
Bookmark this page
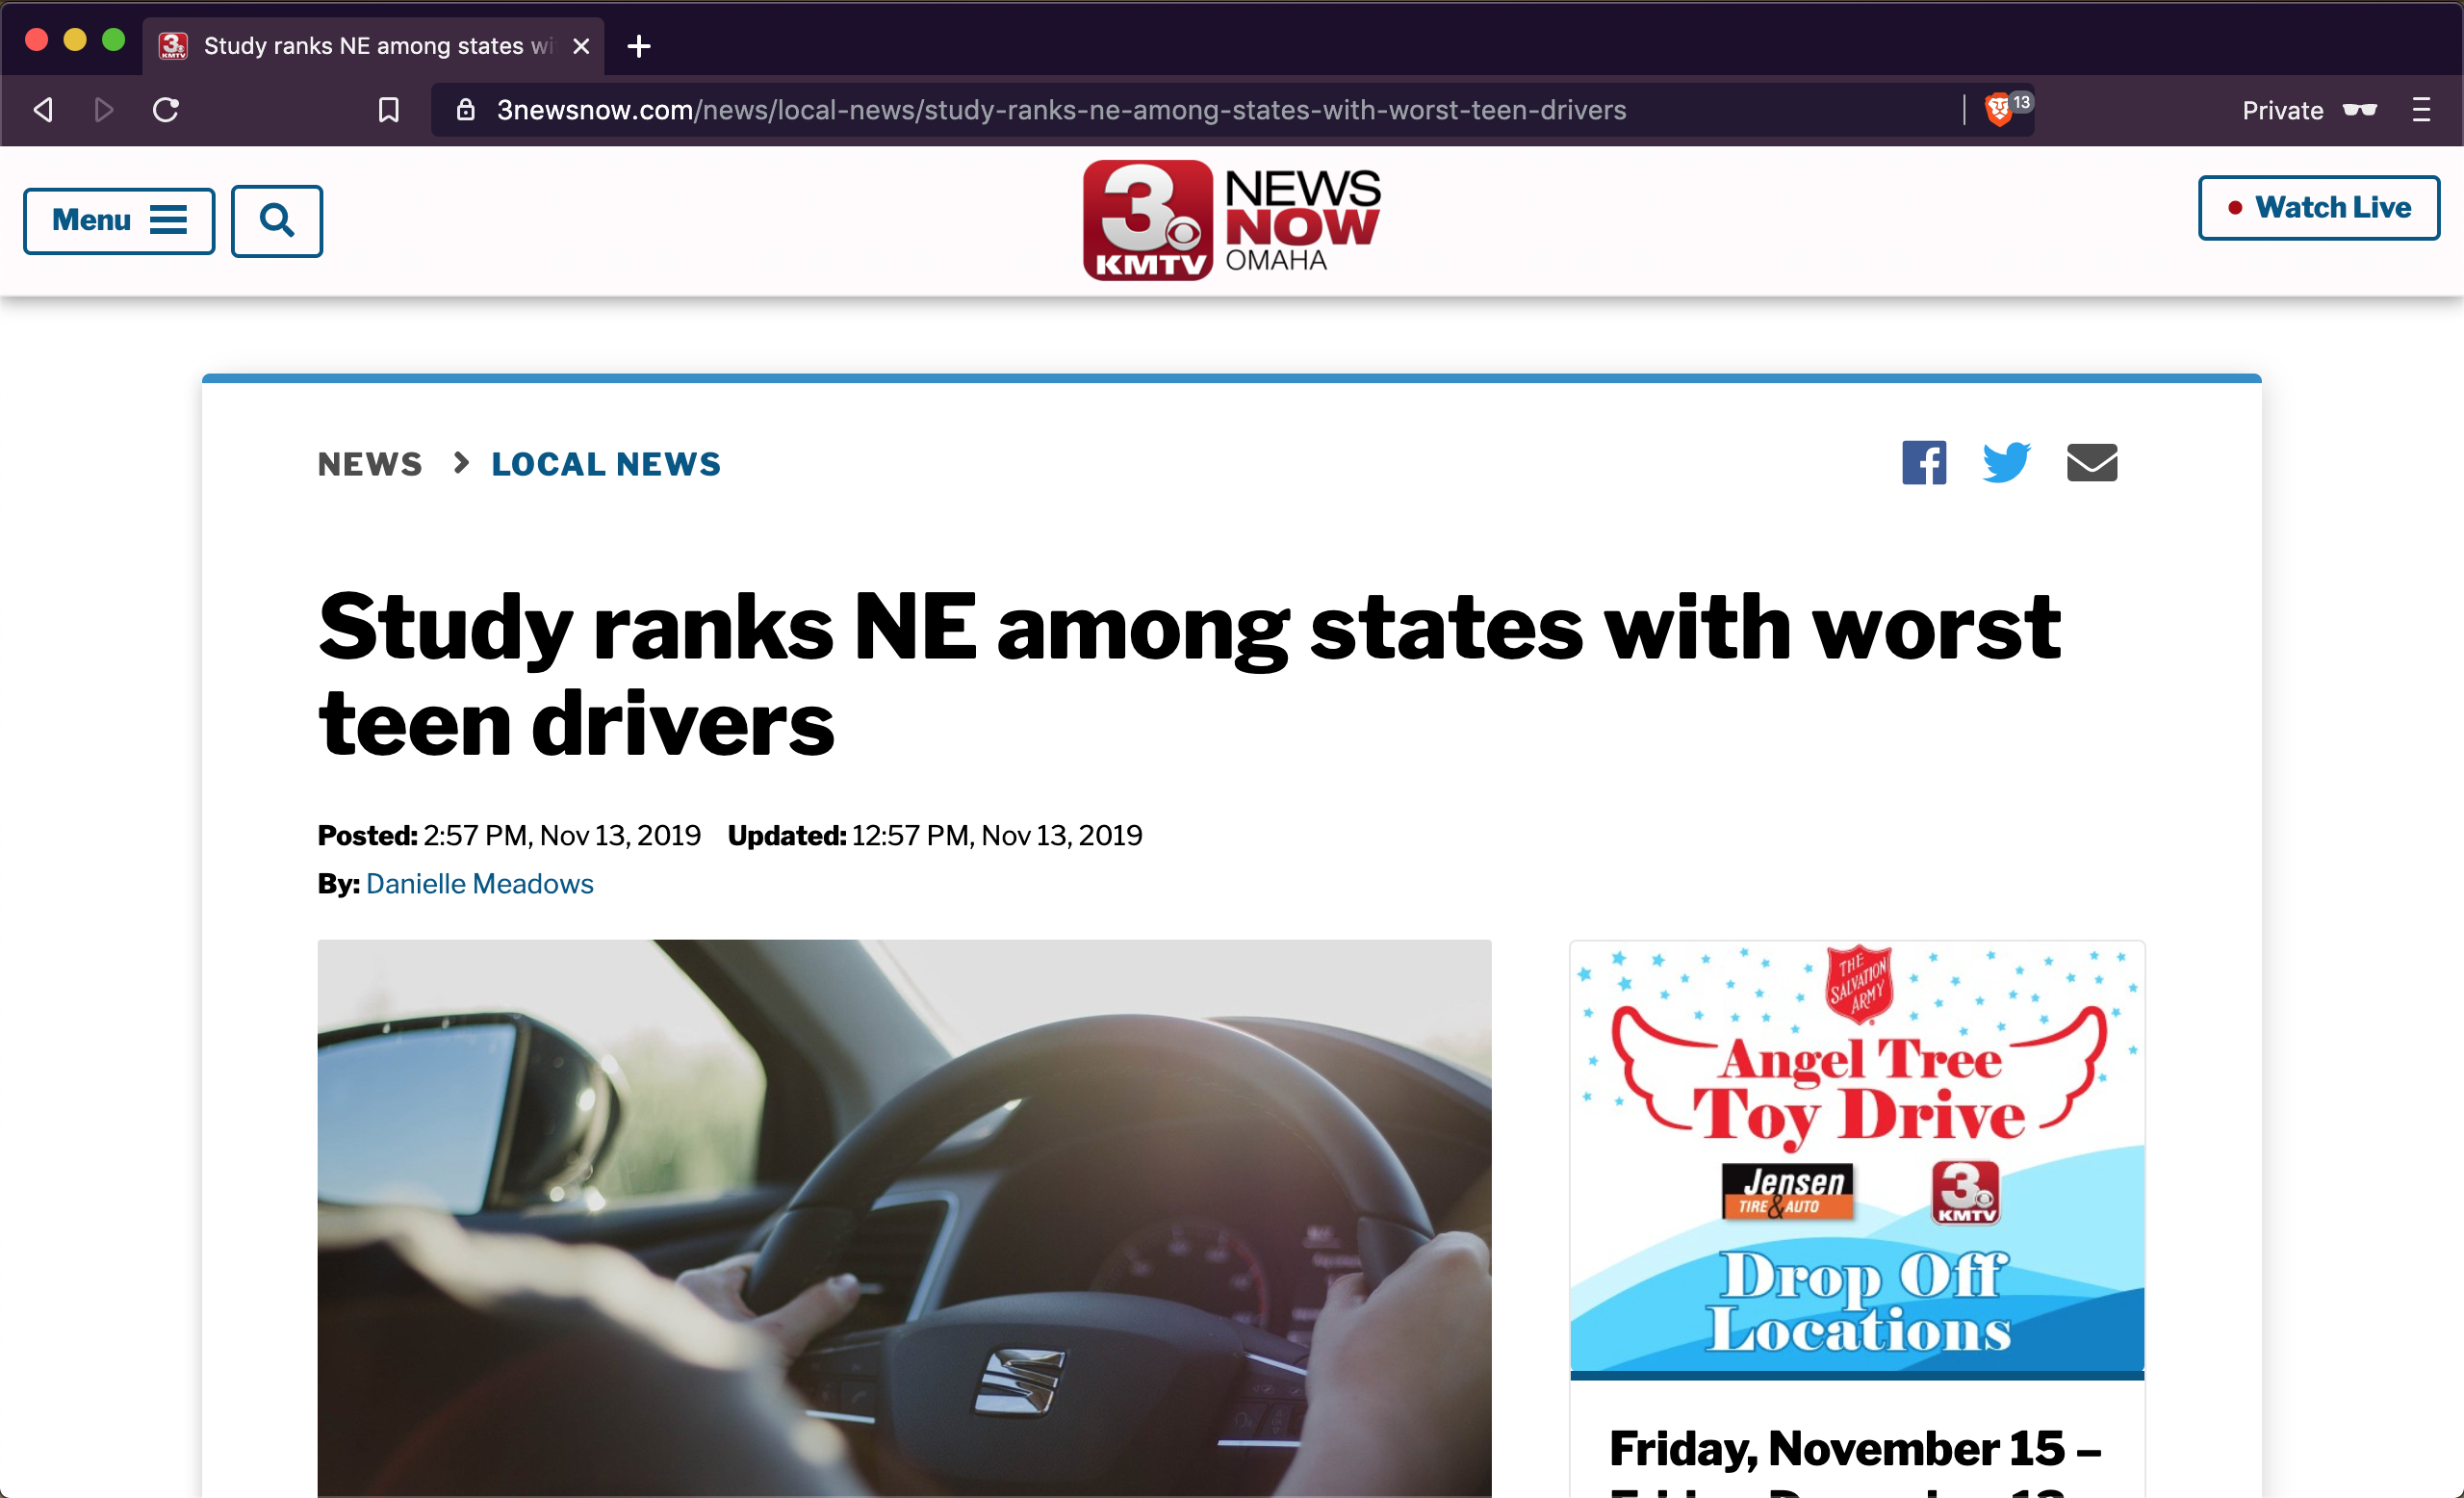tap(389, 110)
